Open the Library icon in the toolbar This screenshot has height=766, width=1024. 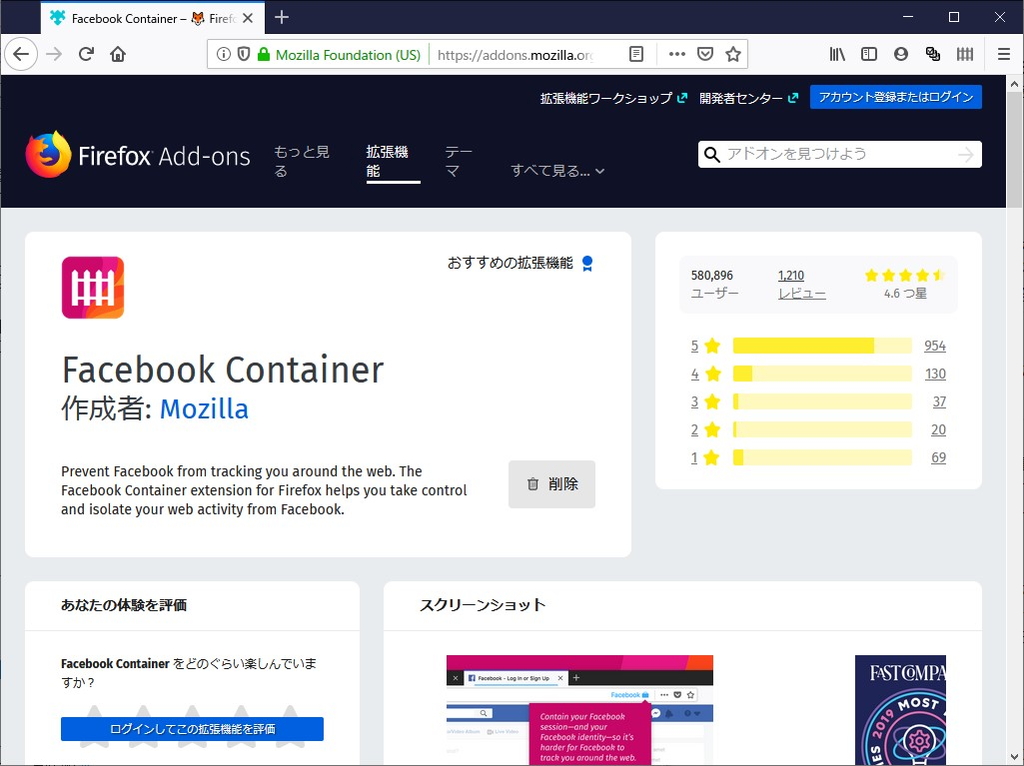click(x=838, y=54)
